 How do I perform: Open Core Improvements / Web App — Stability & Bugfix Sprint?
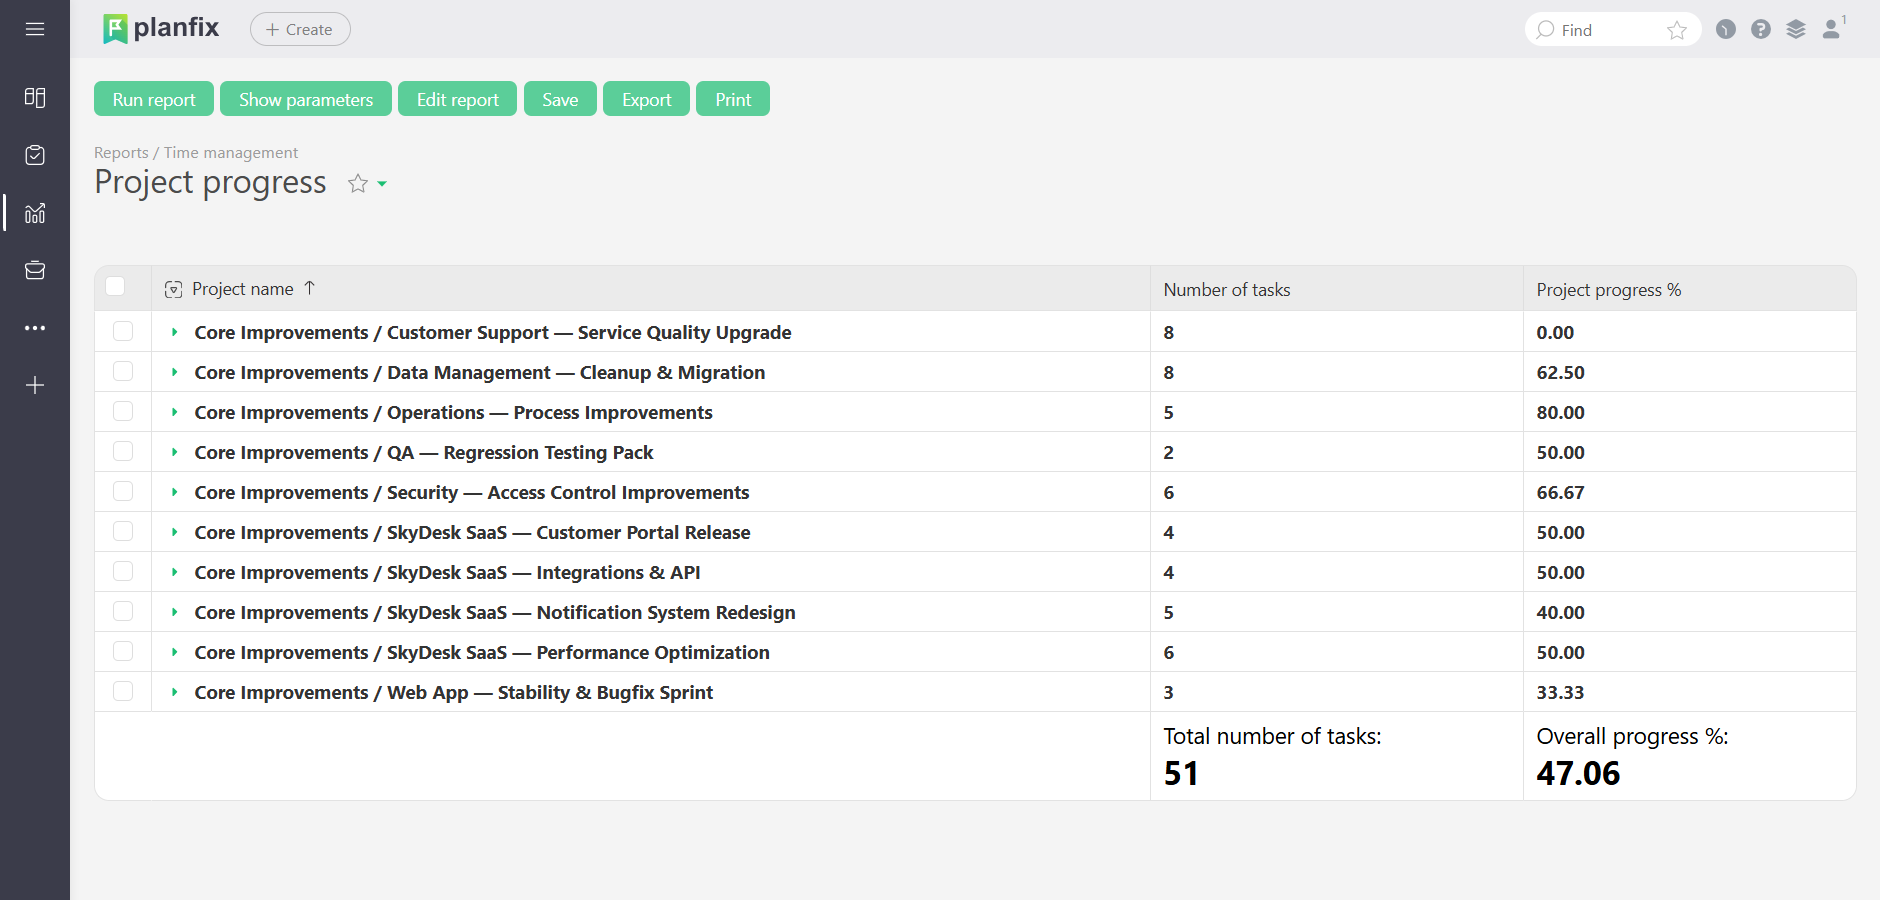tap(454, 692)
